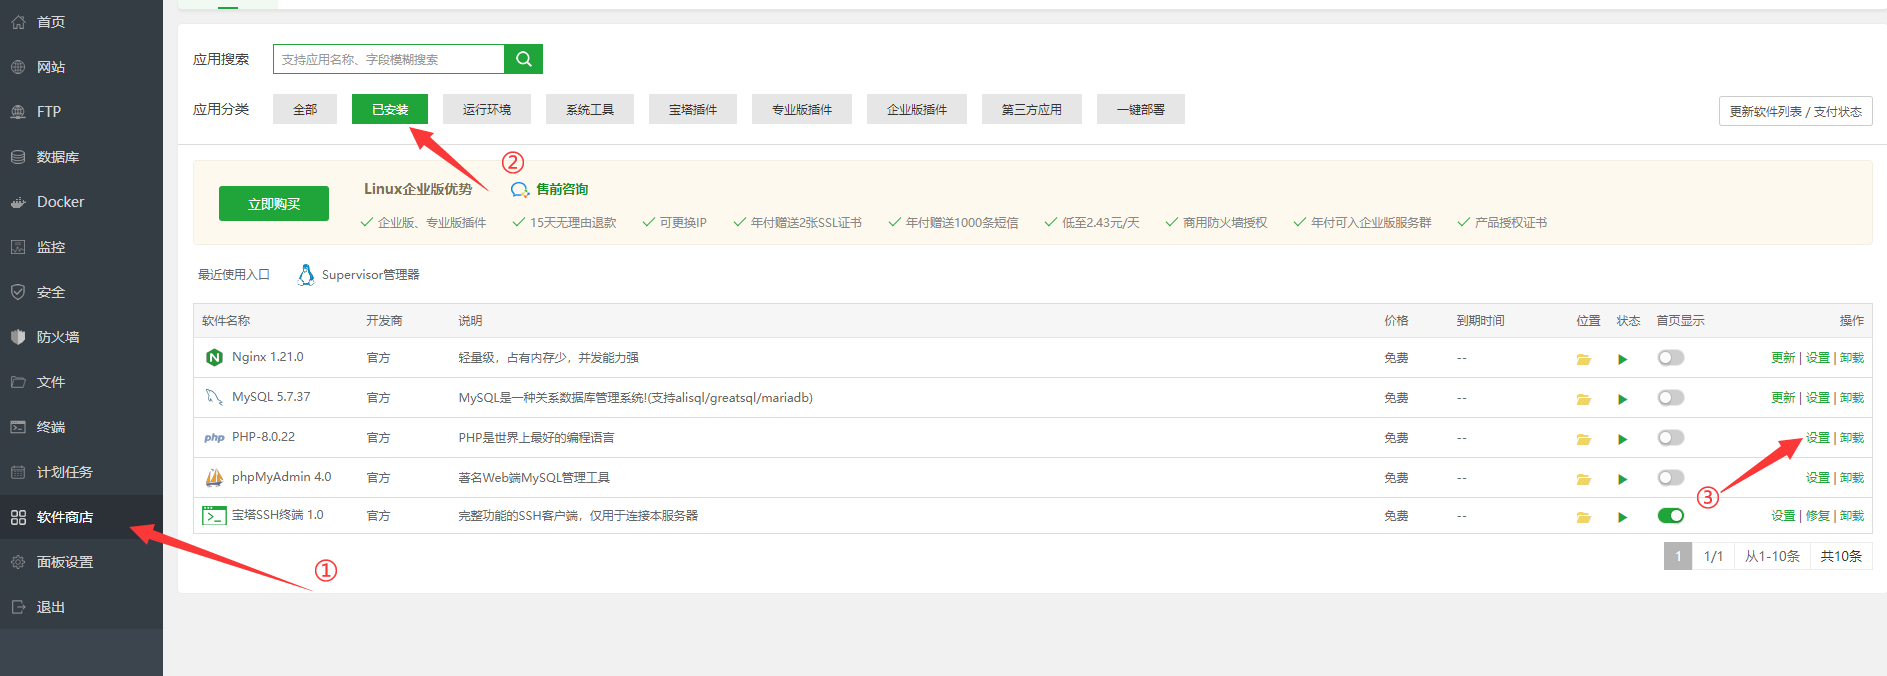
Task: Click the Nginx logo icon in table
Action: click(214, 357)
